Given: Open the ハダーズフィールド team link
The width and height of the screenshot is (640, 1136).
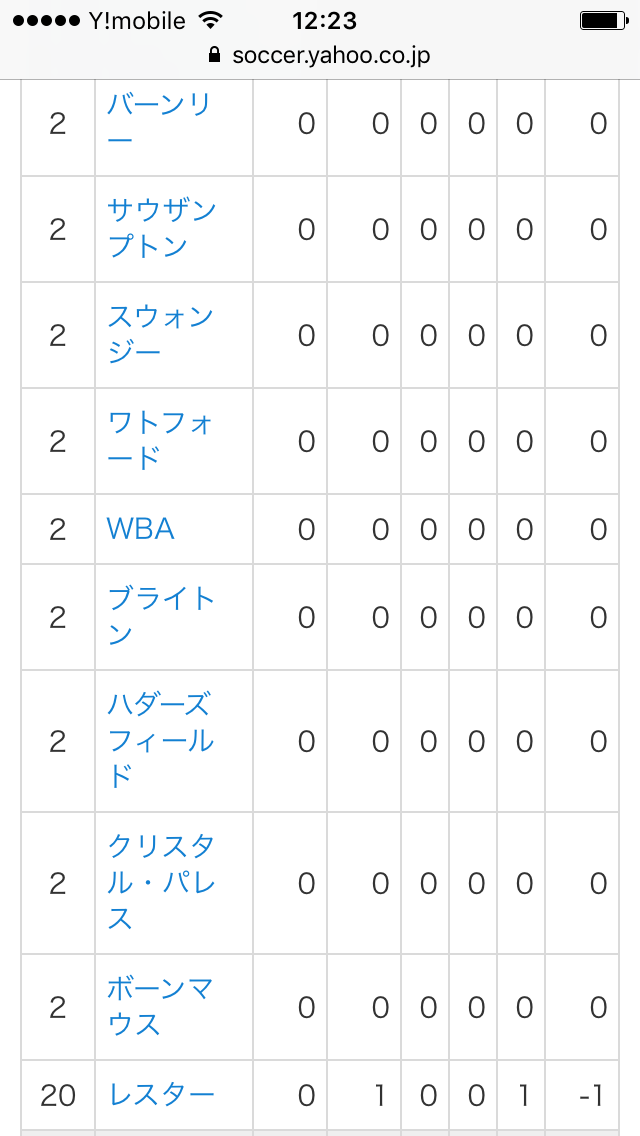Looking at the screenshot, I should coord(160,741).
